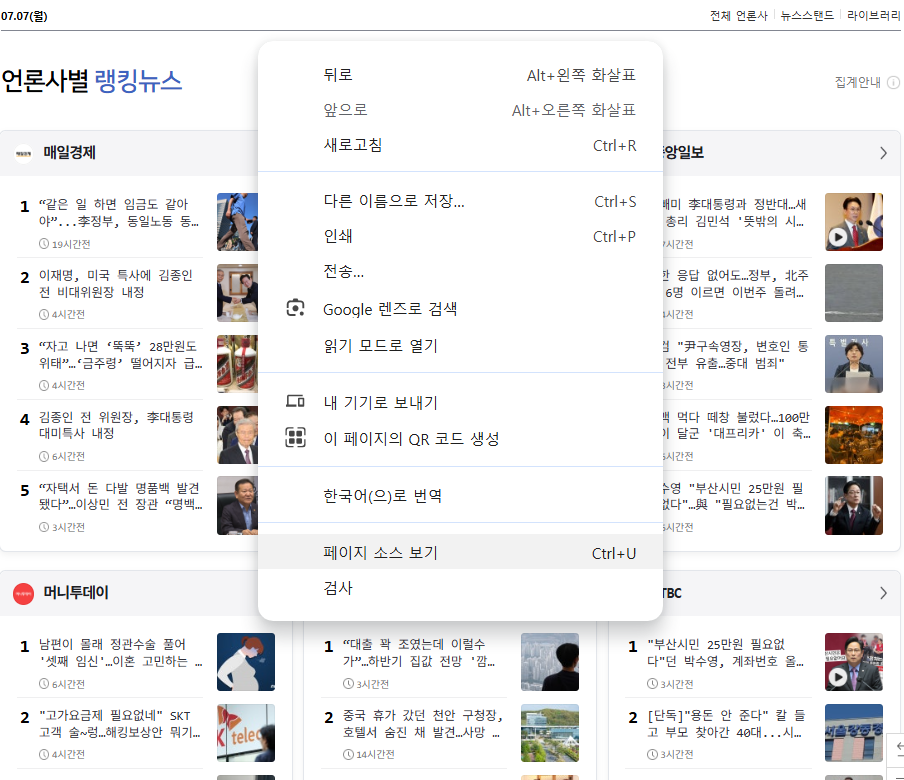Play the 박수영 video thumbnail under JTBC

(854, 662)
